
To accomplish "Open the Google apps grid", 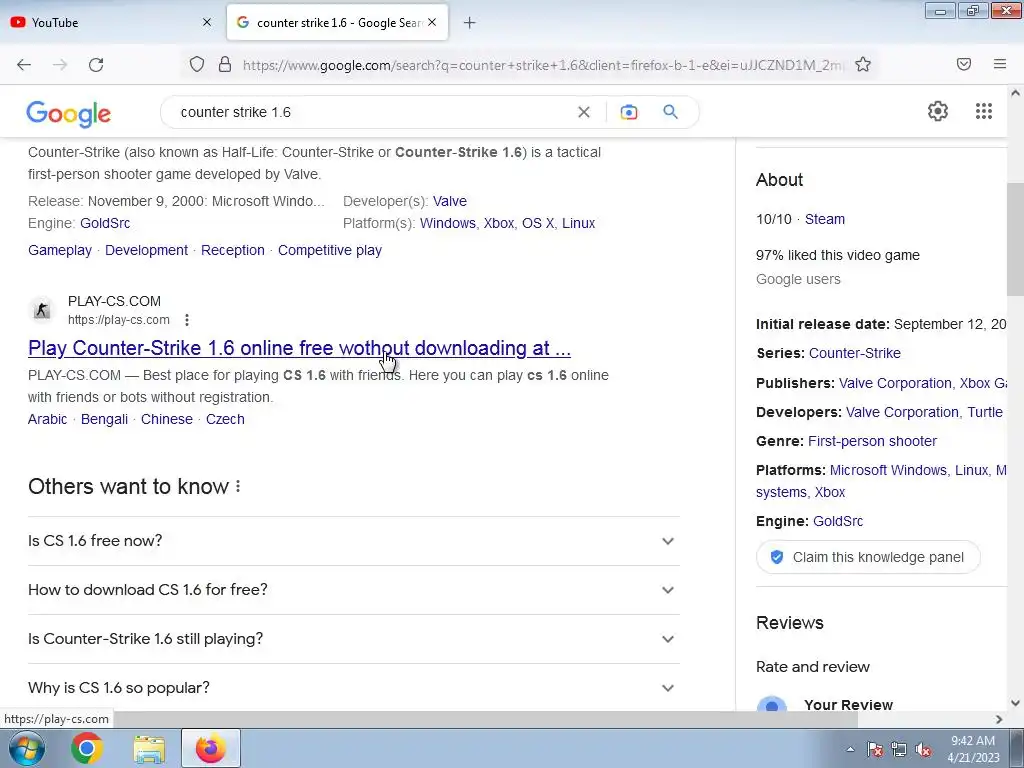I will click(984, 111).
